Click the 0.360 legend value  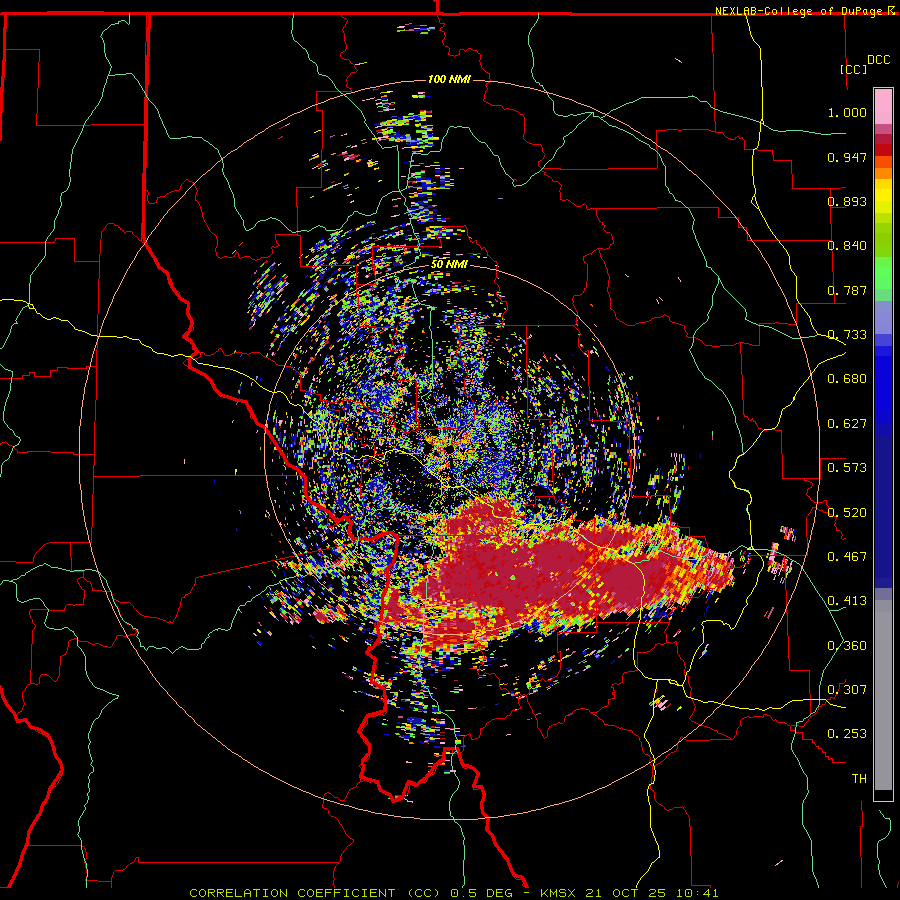(847, 646)
